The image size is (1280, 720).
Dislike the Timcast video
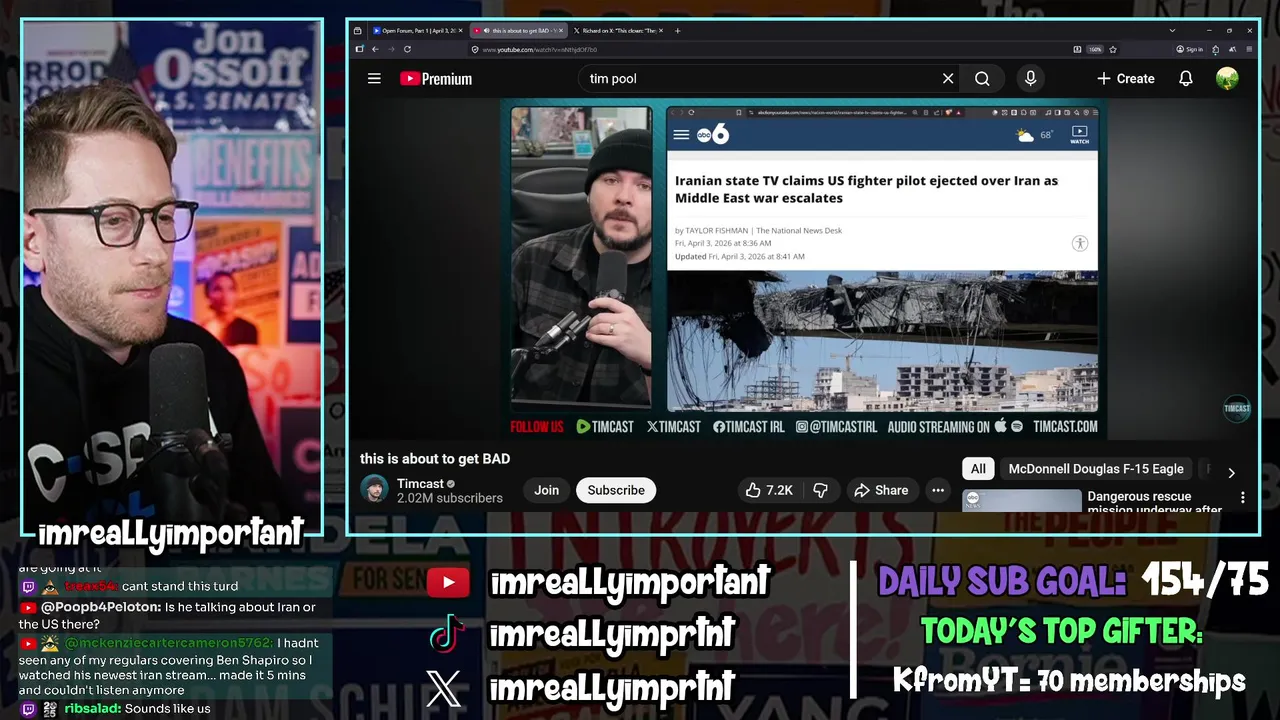[821, 490]
